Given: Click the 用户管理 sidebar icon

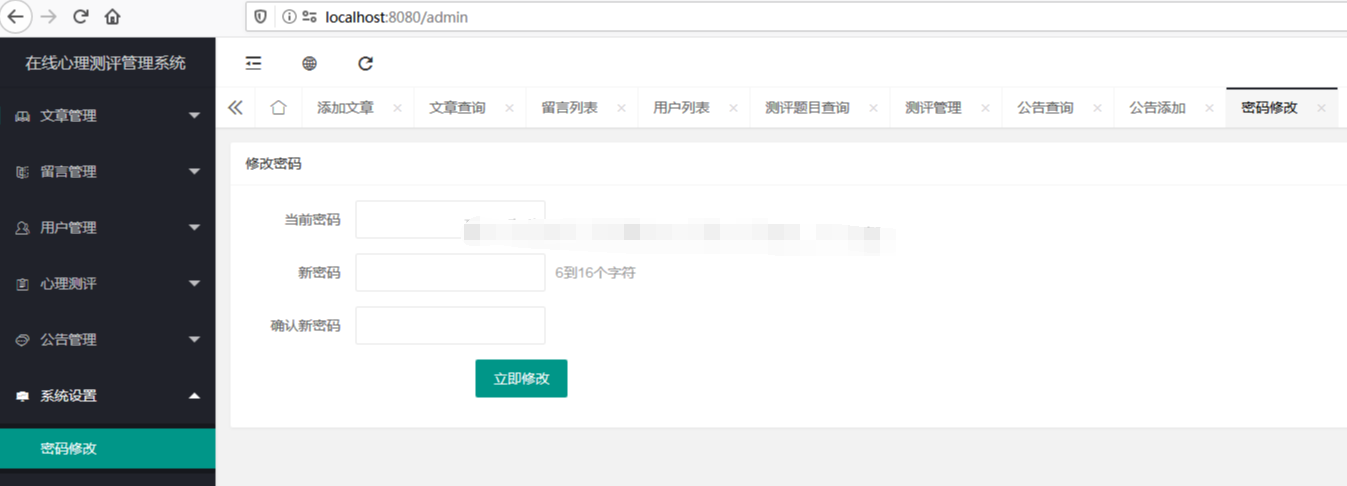Looking at the screenshot, I should pos(22,228).
